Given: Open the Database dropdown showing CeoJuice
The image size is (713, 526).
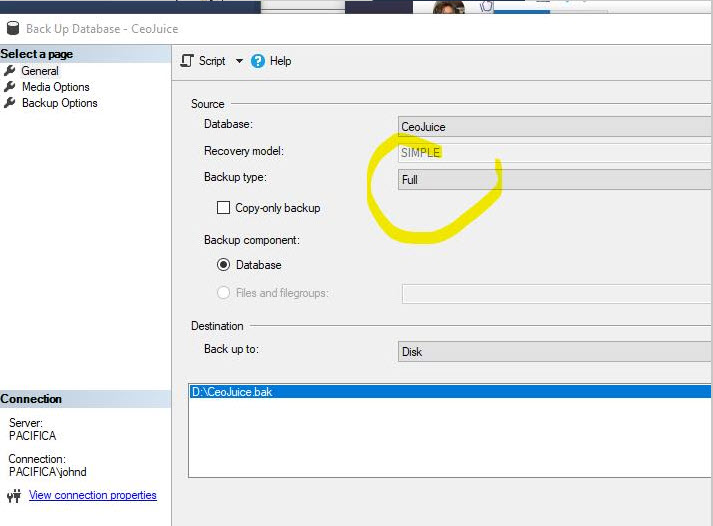Looking at the screenshot, I should tap(555, 126).
